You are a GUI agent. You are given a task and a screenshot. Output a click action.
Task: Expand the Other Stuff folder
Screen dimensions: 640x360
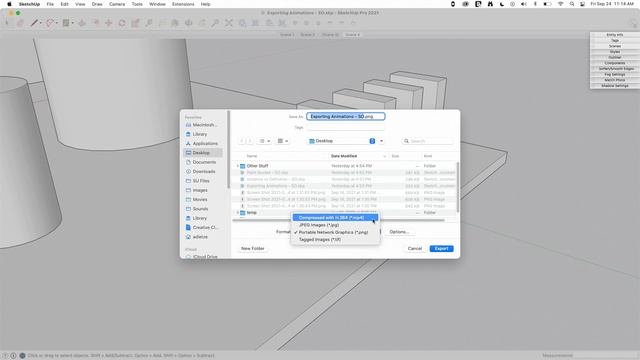coord(238,166)
